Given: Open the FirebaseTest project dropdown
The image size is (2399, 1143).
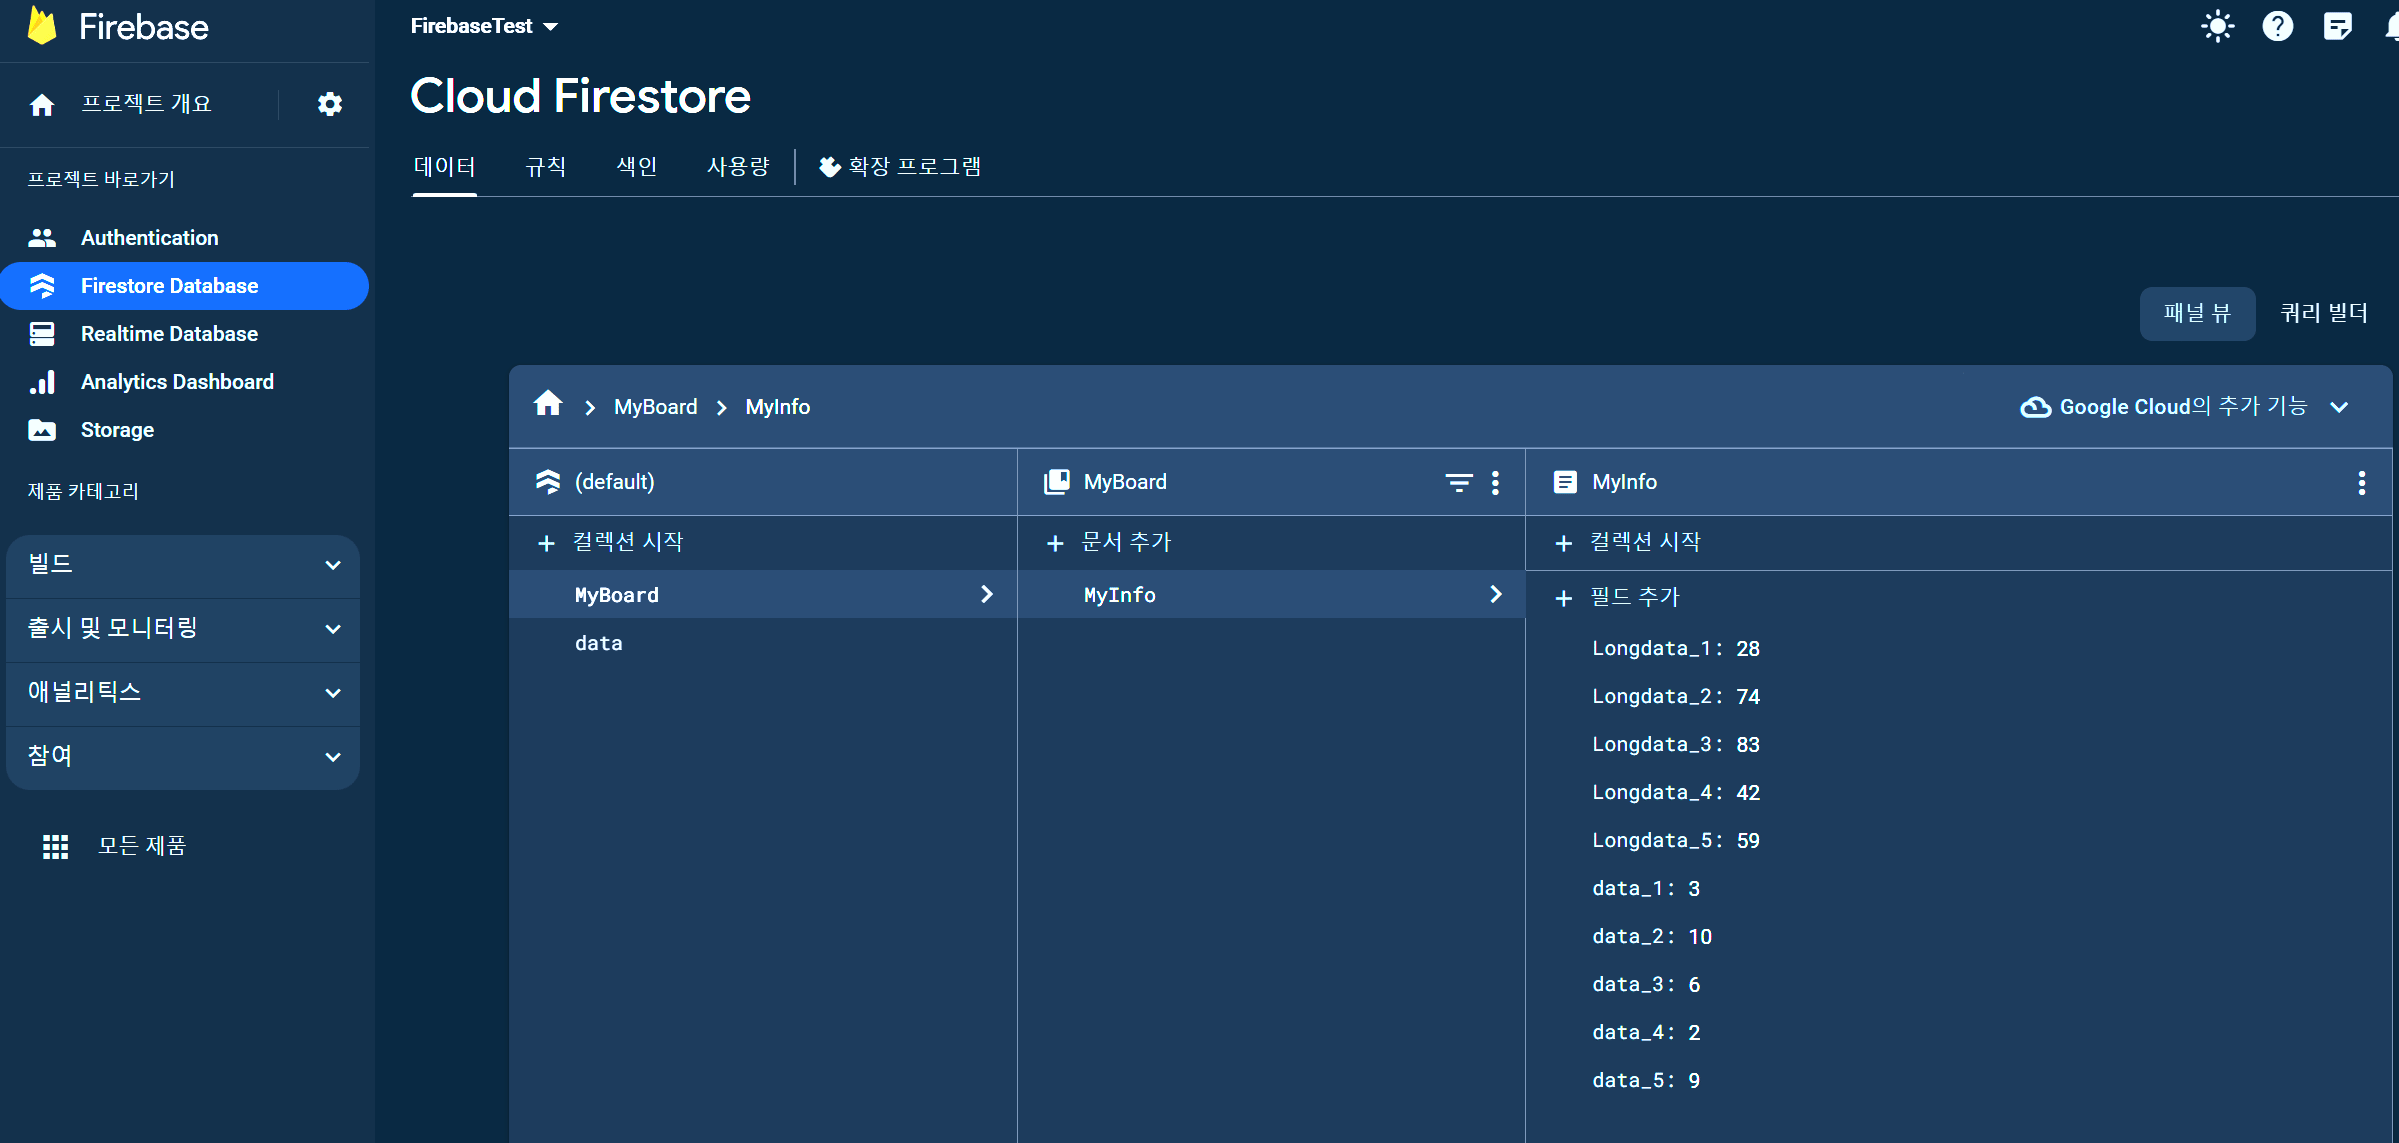Looking at the screenshot, I should [484, 27].
